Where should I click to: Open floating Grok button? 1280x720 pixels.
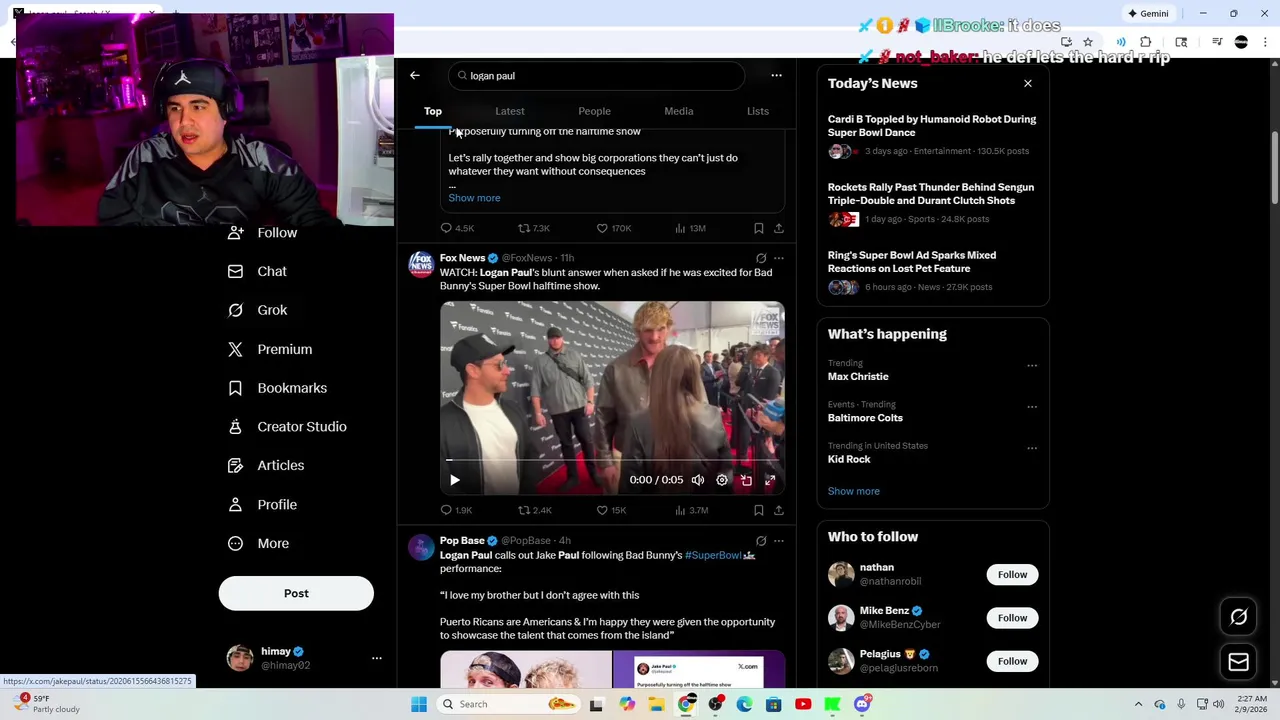1239,617
